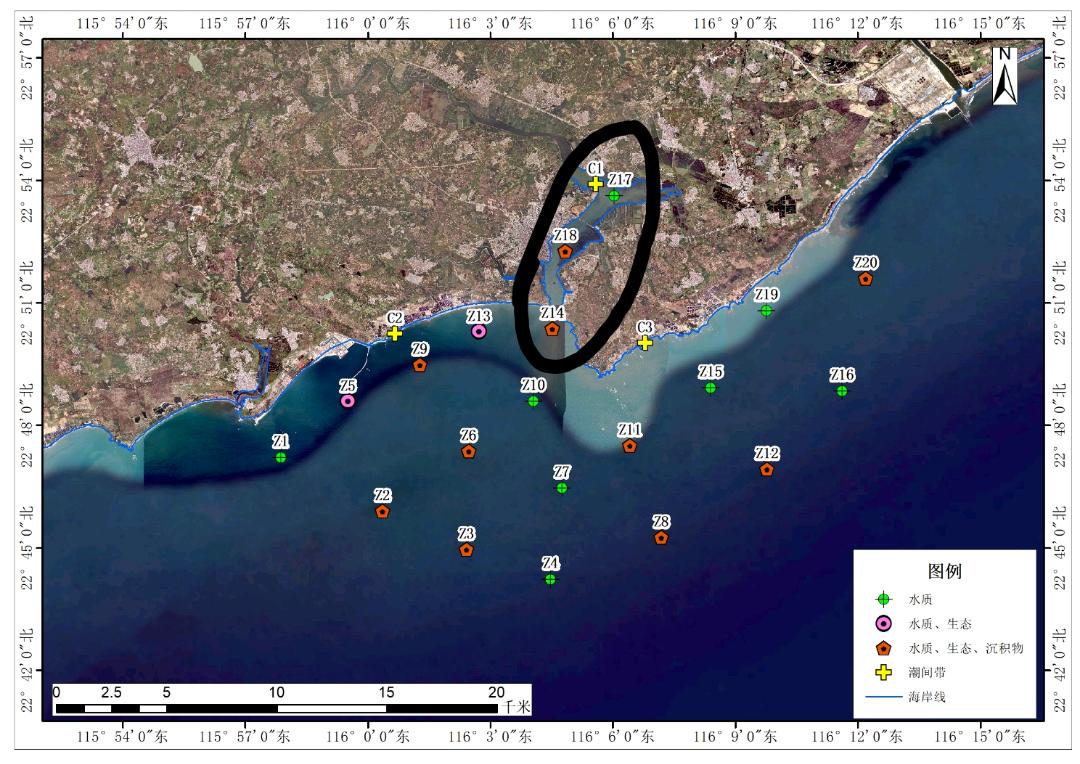
Task: Click the scale bar's 2.5 label
Action: tap(111, 692)
